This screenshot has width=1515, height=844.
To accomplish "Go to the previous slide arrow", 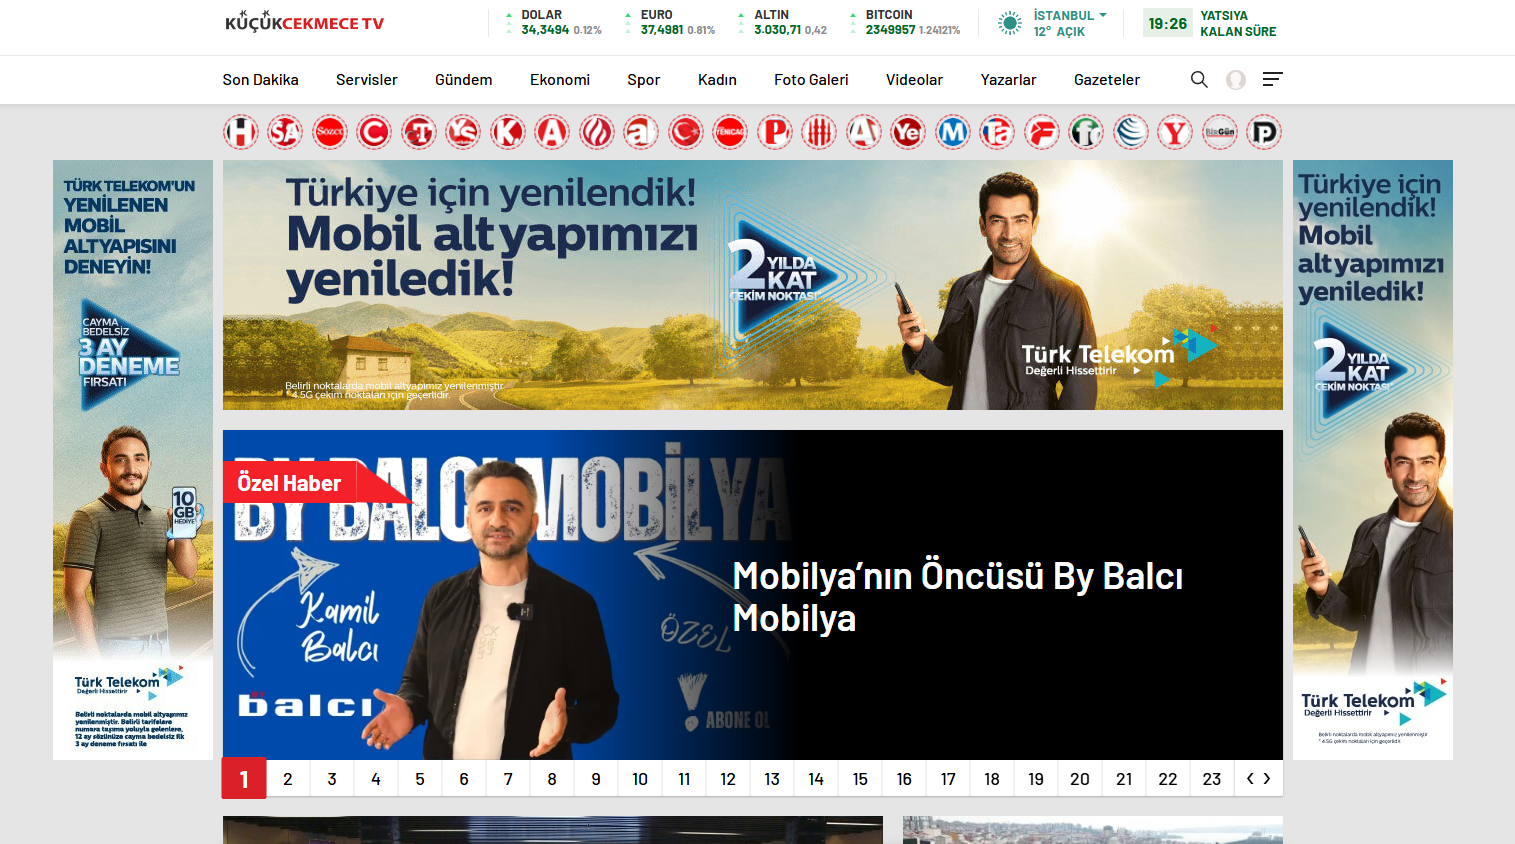I will [1250, 778].
